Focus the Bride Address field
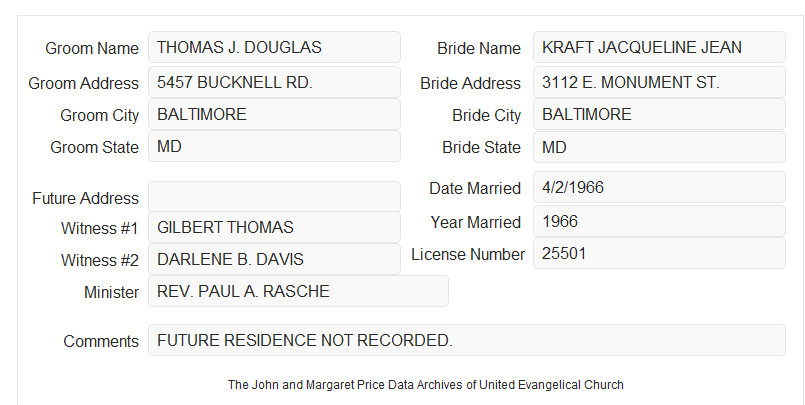The image size is (805, 405). pyautogui.click(x=659, y=82)
